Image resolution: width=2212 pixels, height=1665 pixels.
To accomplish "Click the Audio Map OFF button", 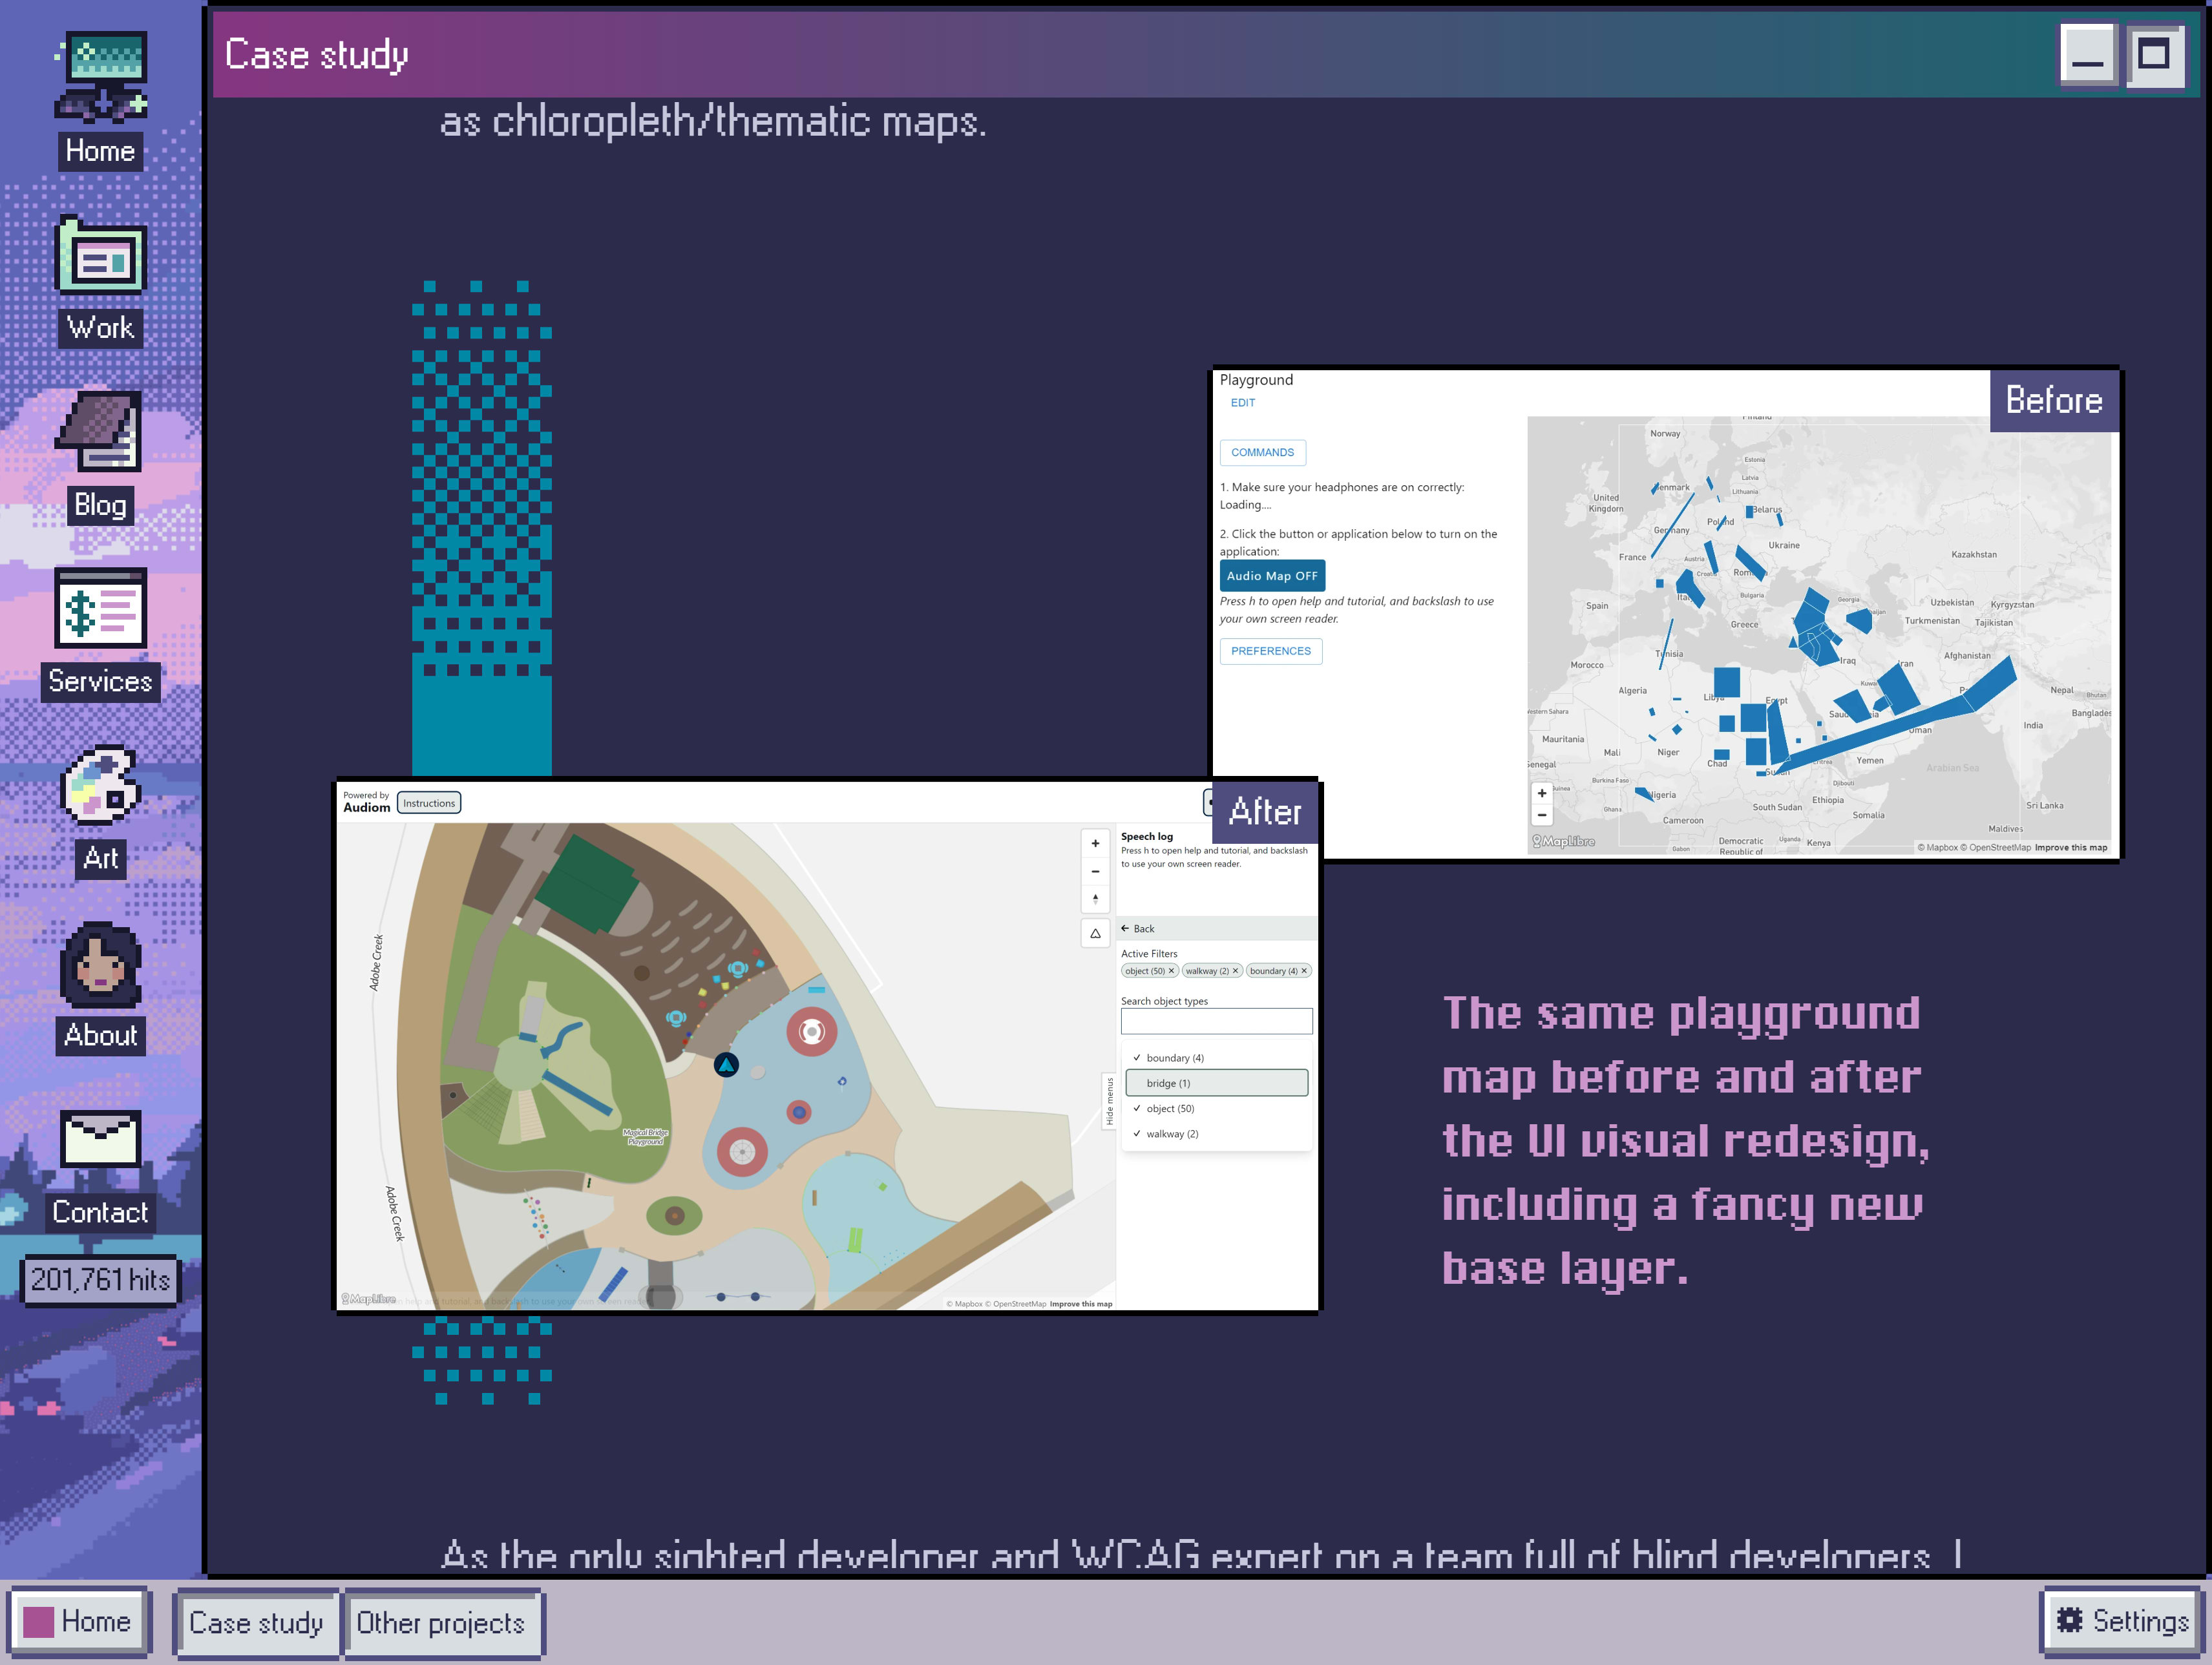I will coord(1272,576).
